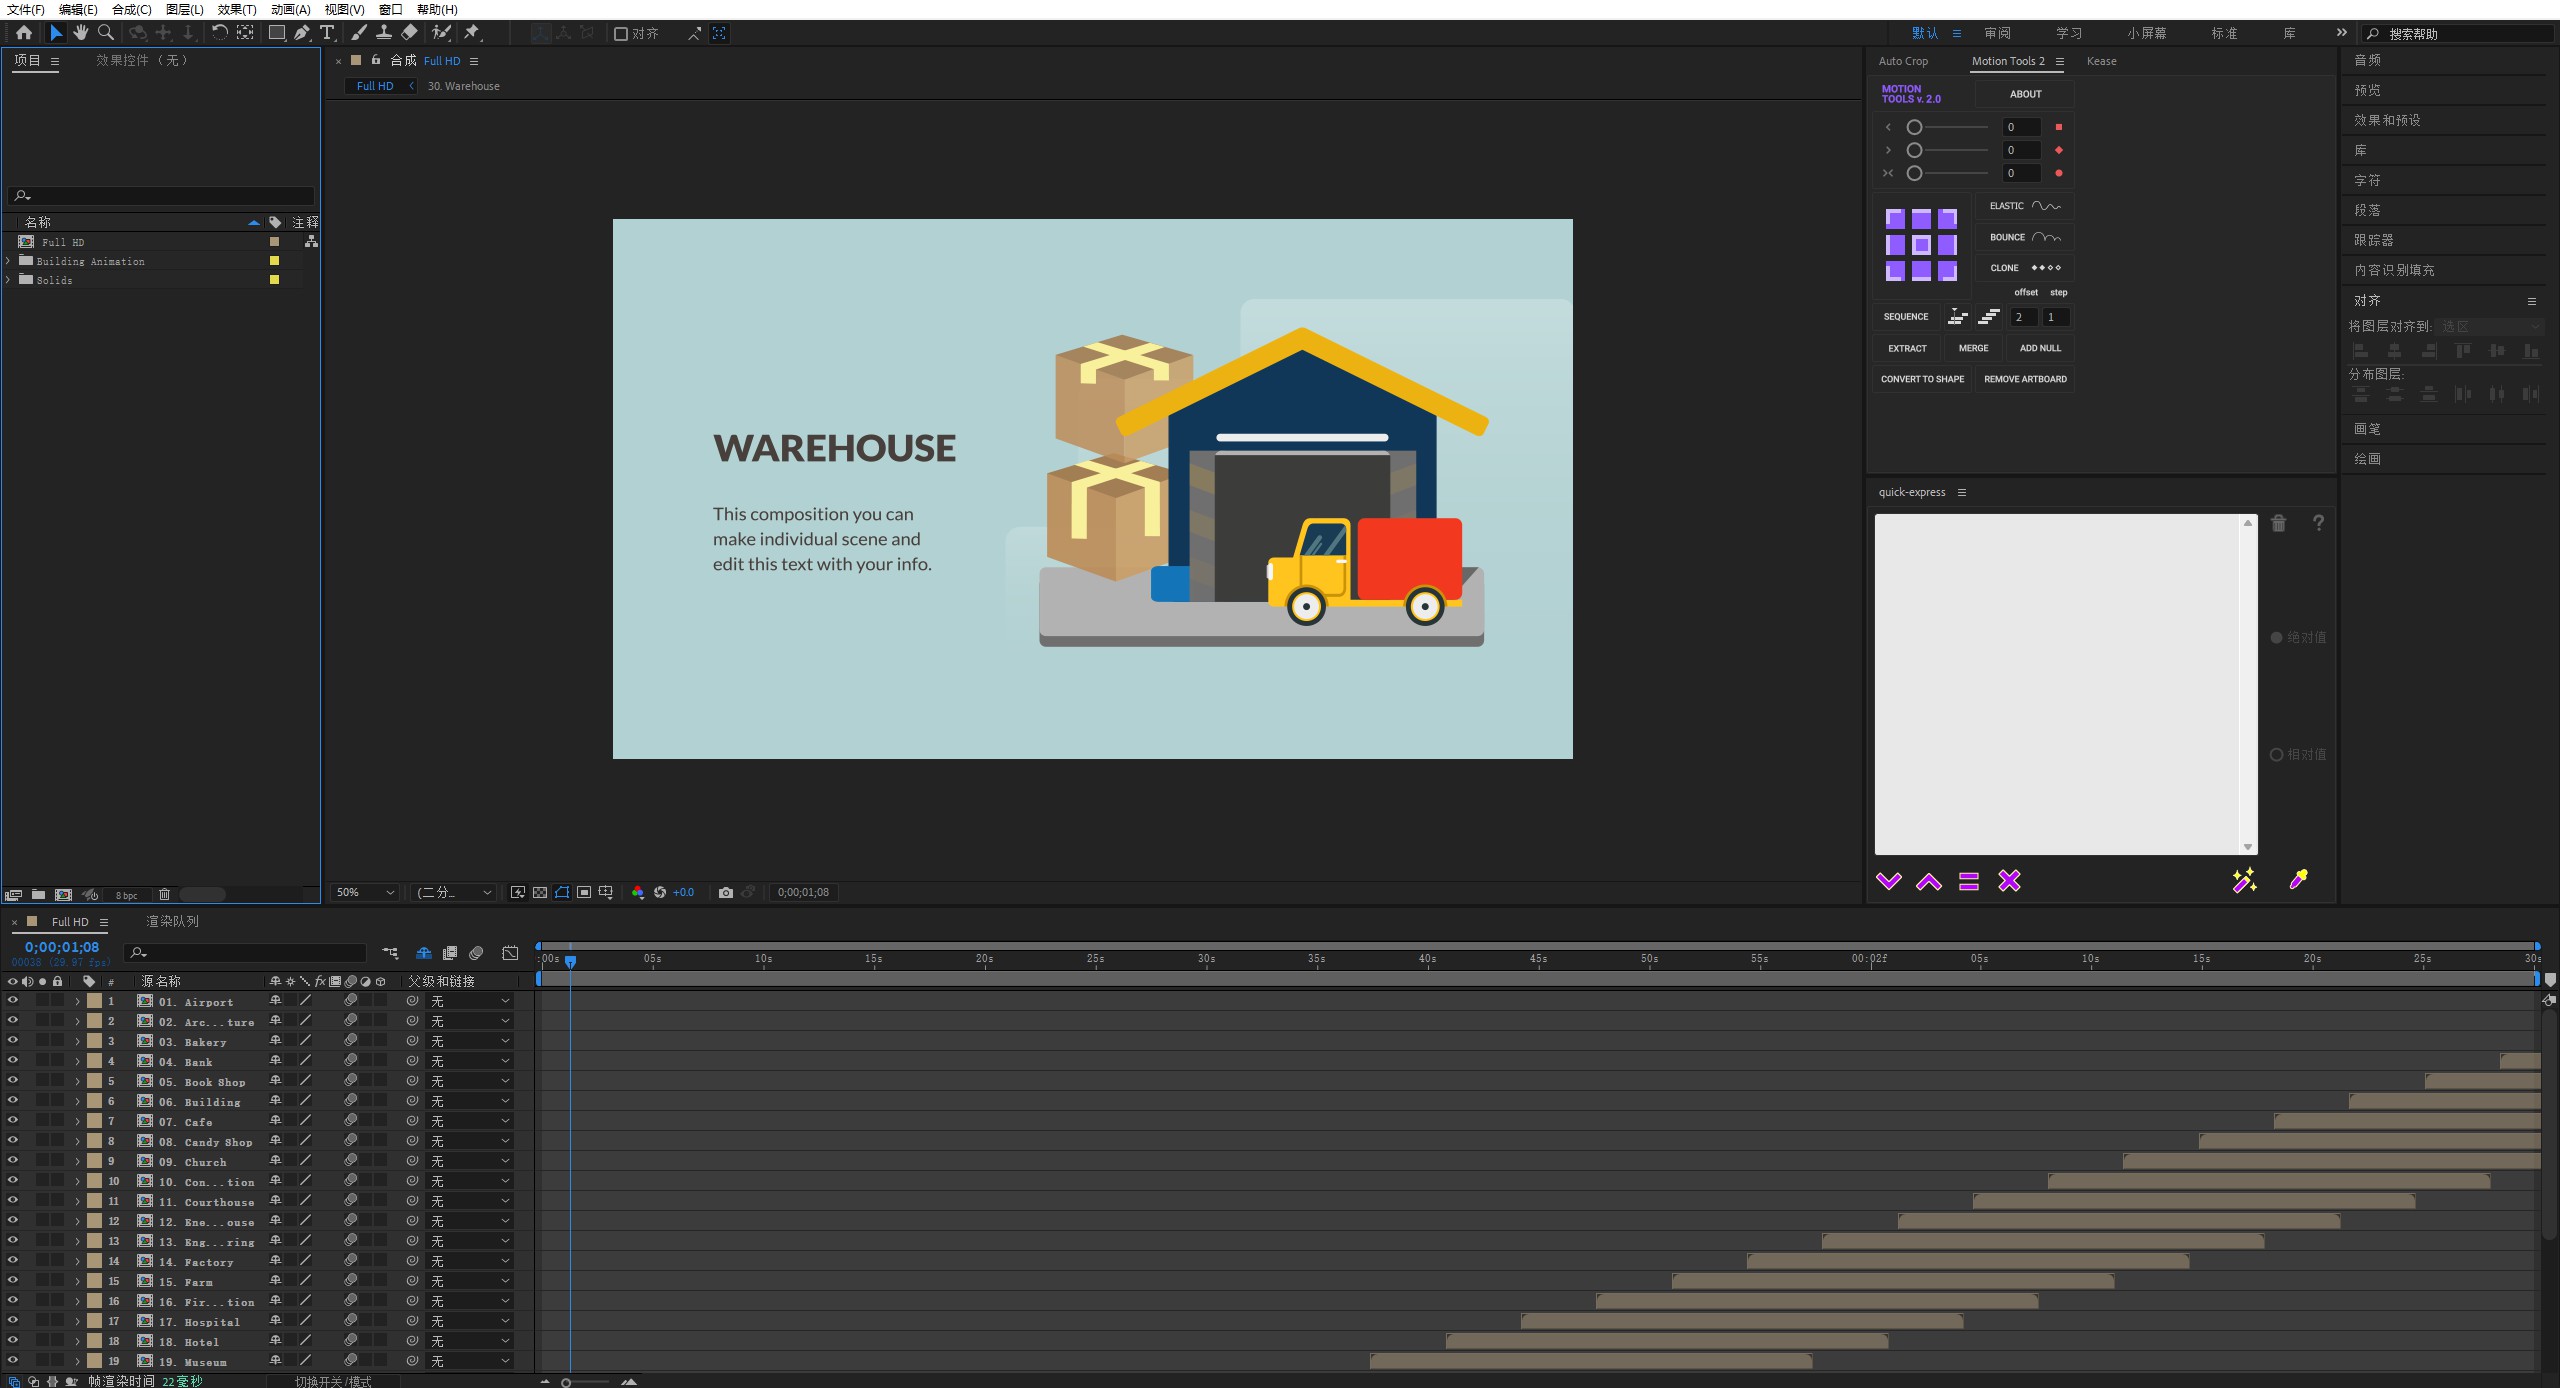The width and height of the screenshot is (2560, 1388).
Task: Click the MERGE button in Motion Tools
Action: coord(1972,347)
